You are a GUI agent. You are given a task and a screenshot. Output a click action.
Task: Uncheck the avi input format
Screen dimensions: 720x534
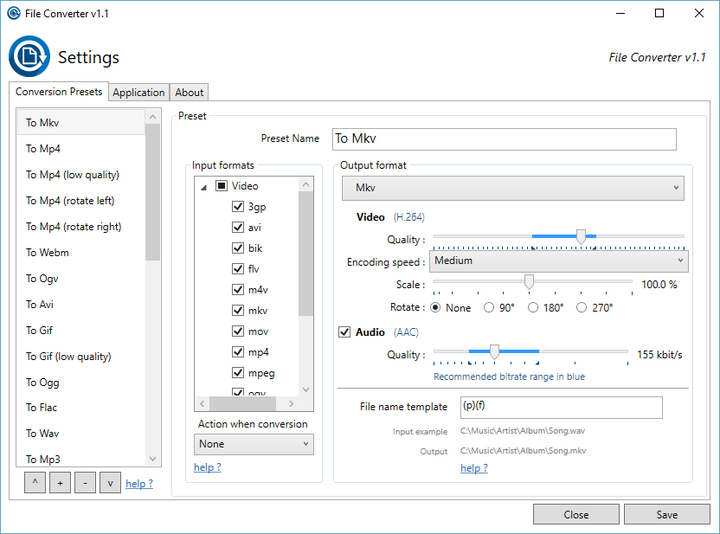coord(238,227)
